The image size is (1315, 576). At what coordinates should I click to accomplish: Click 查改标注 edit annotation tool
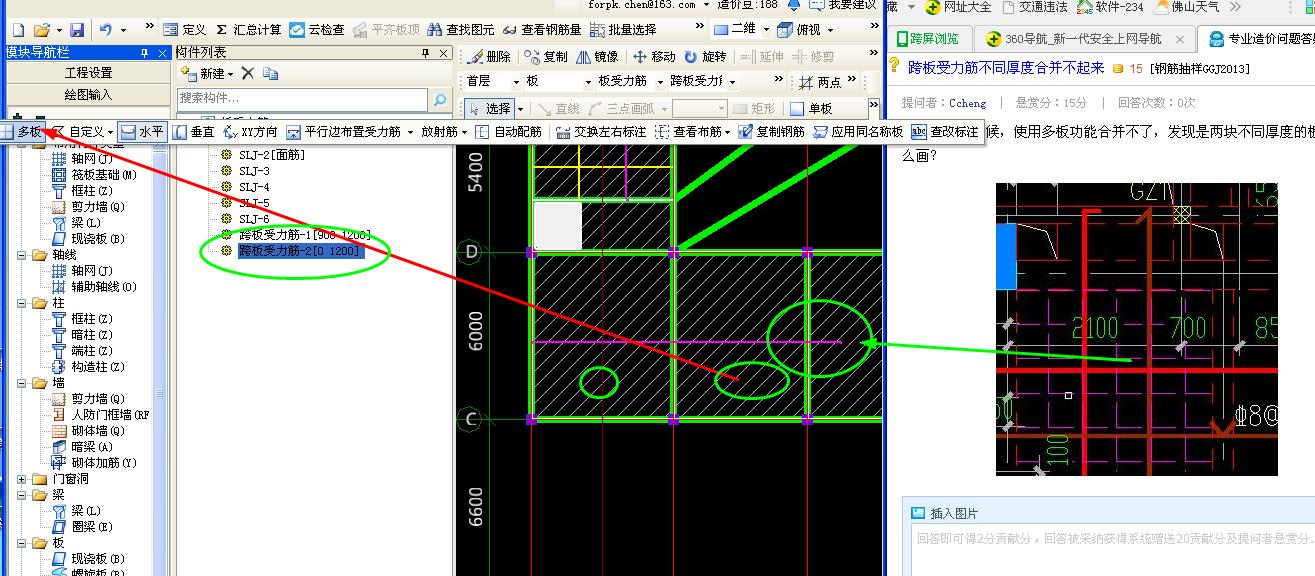pyautogui.click(x=945, y=131)
